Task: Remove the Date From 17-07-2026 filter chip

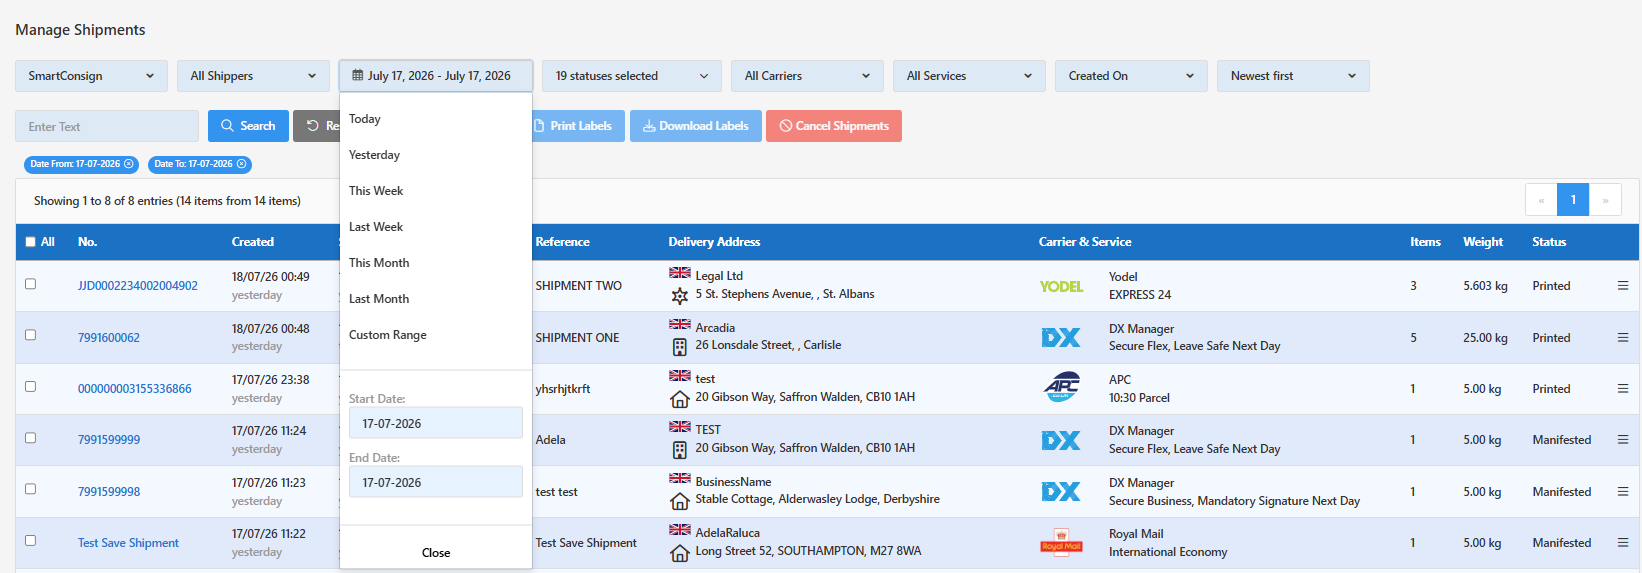Action: [x=128, y=164]
